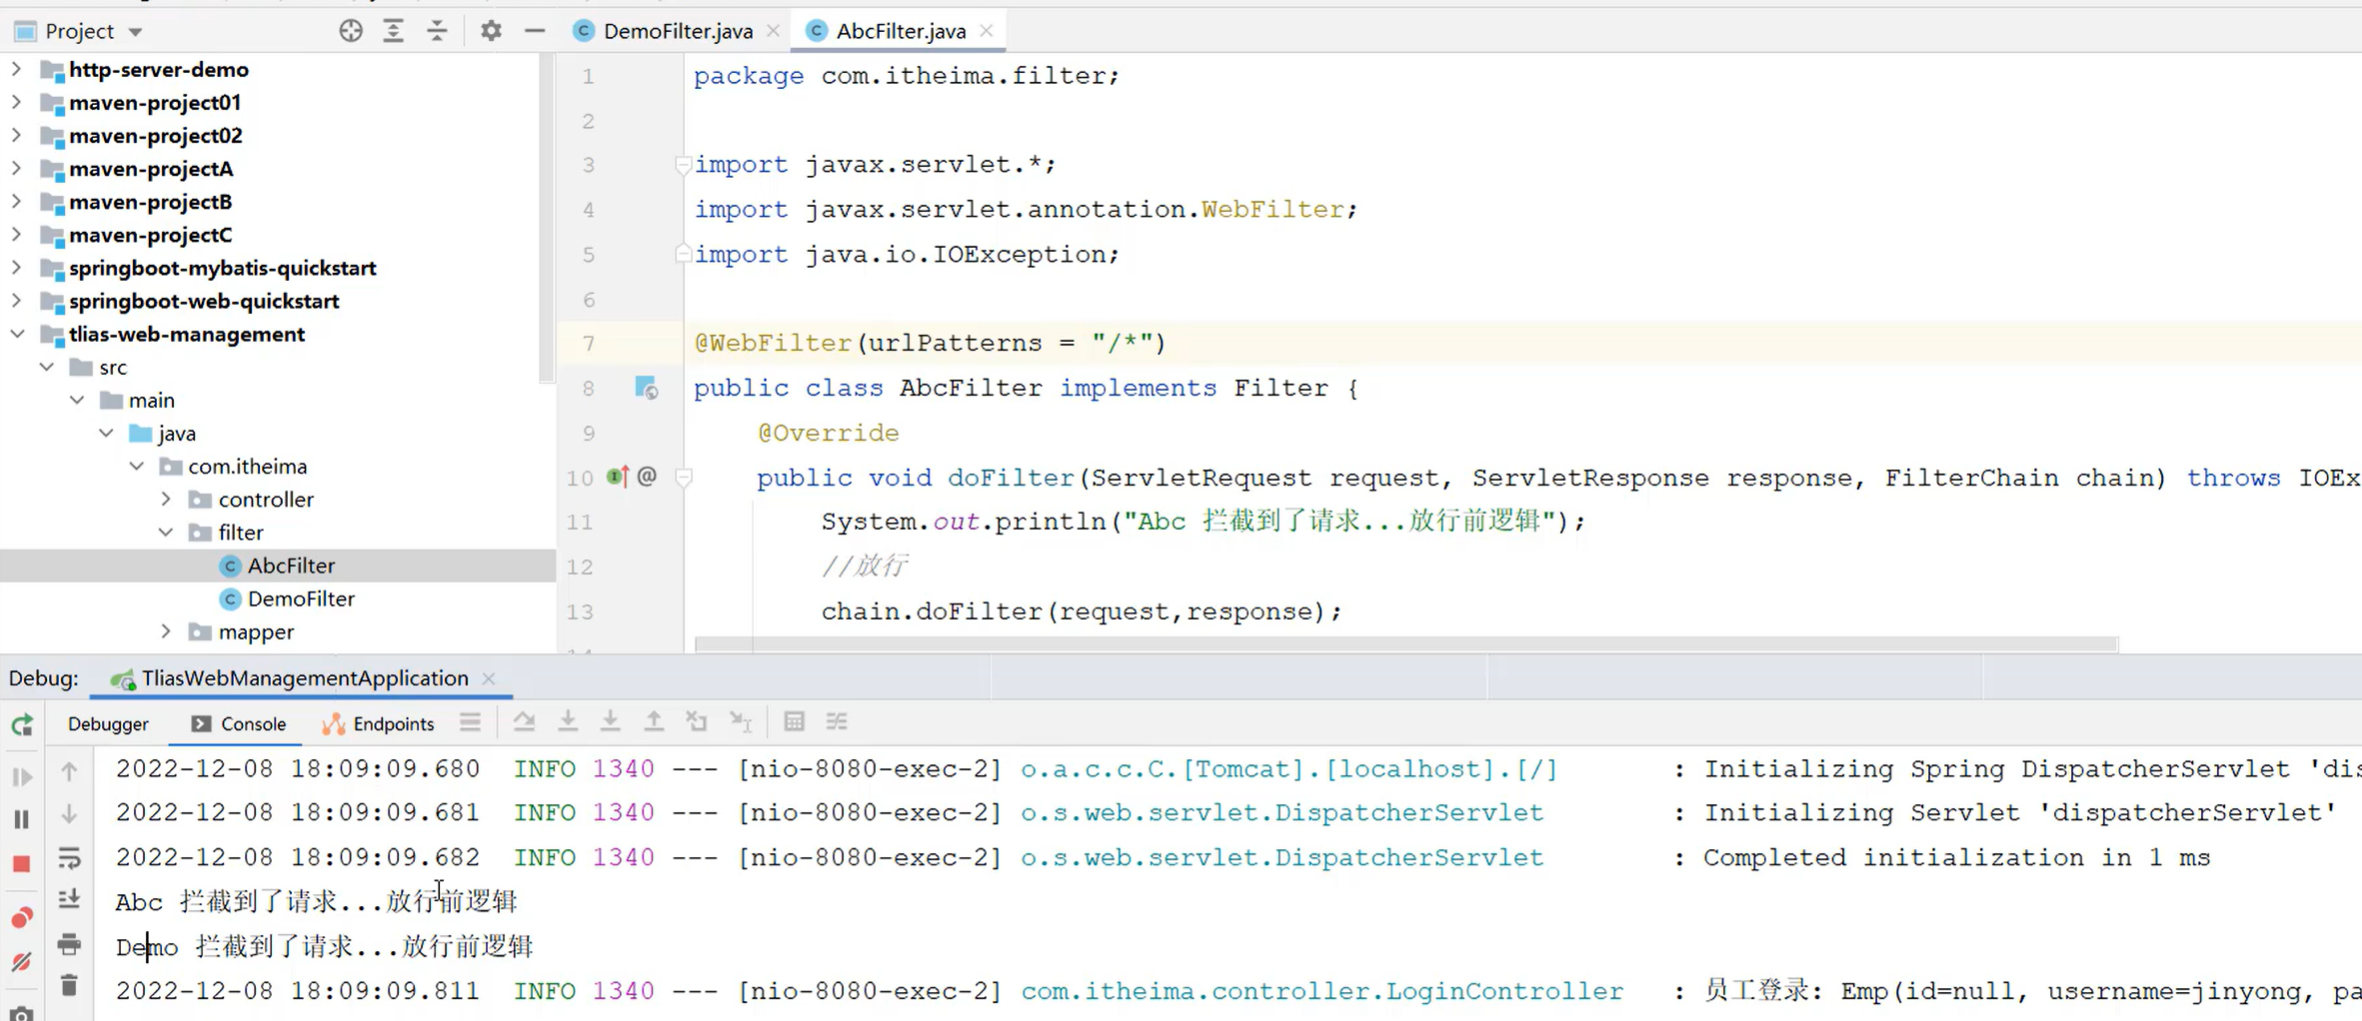The height and width of the screenshot is (1021, 2362).
Task: Rerun TliasWebManagementApplication
Action: pyautogui.click(x=21, y=723)
